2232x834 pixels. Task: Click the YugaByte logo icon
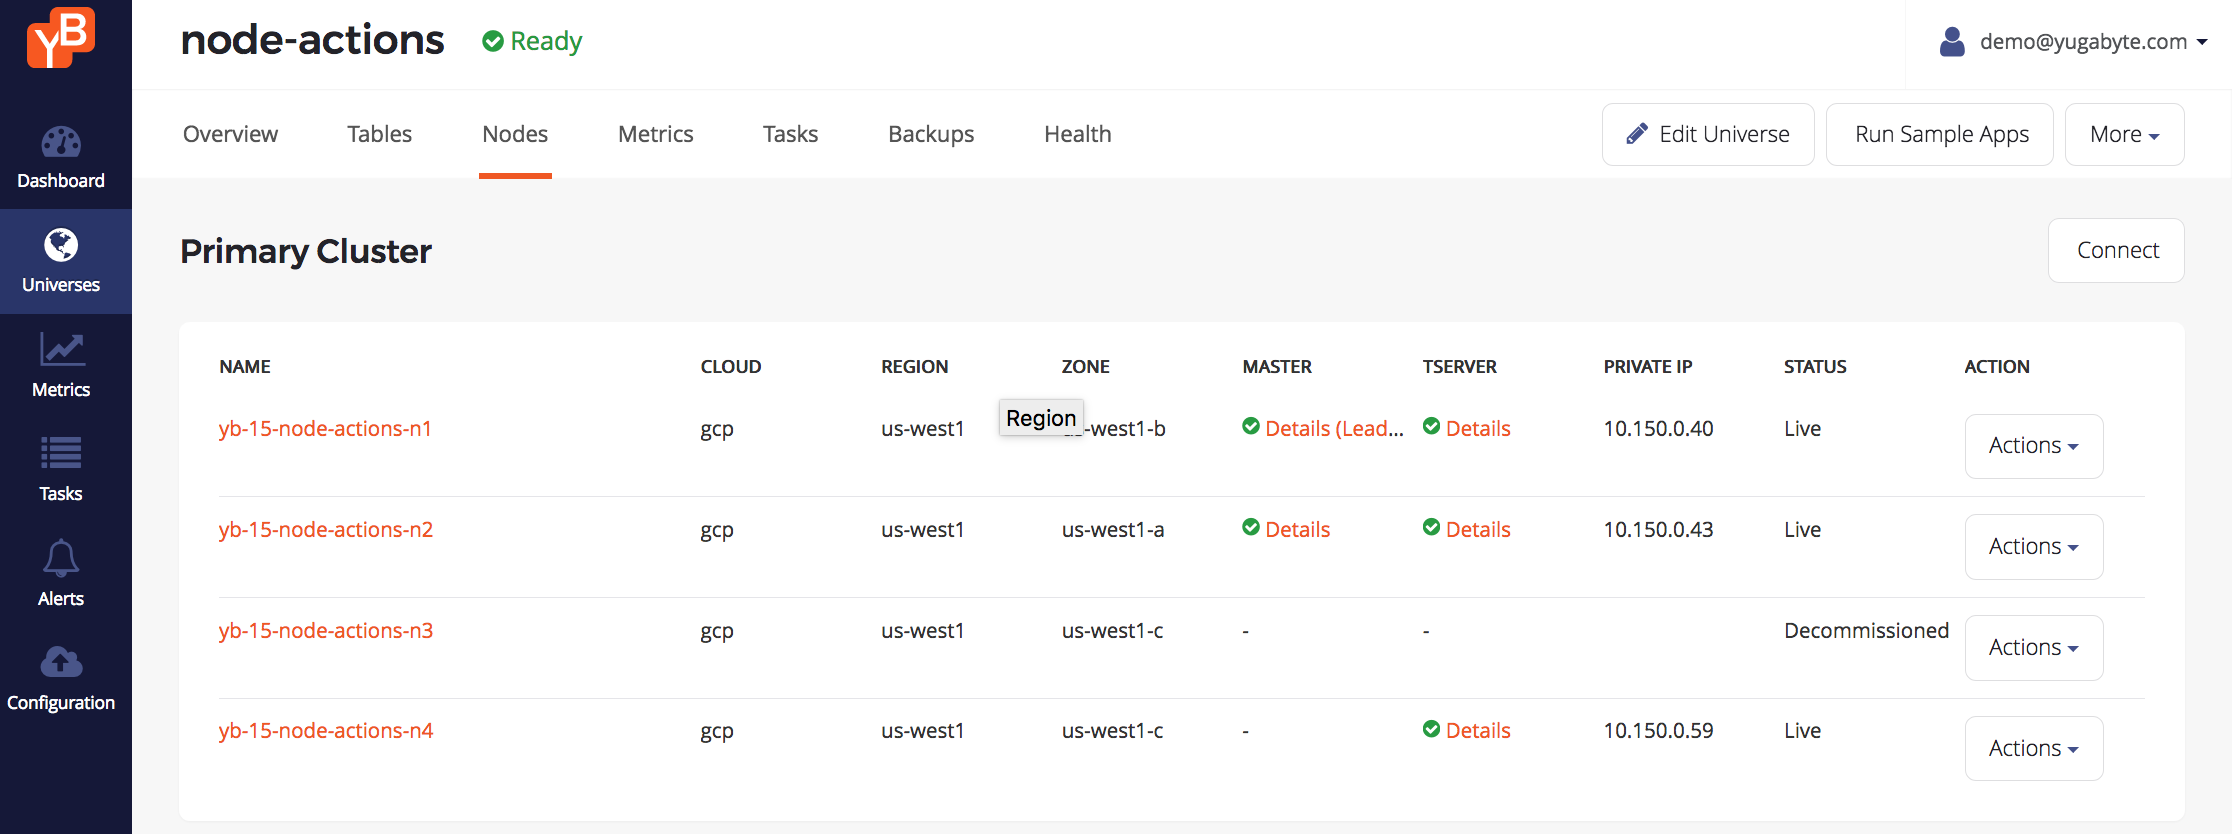(x=61, y=37)
